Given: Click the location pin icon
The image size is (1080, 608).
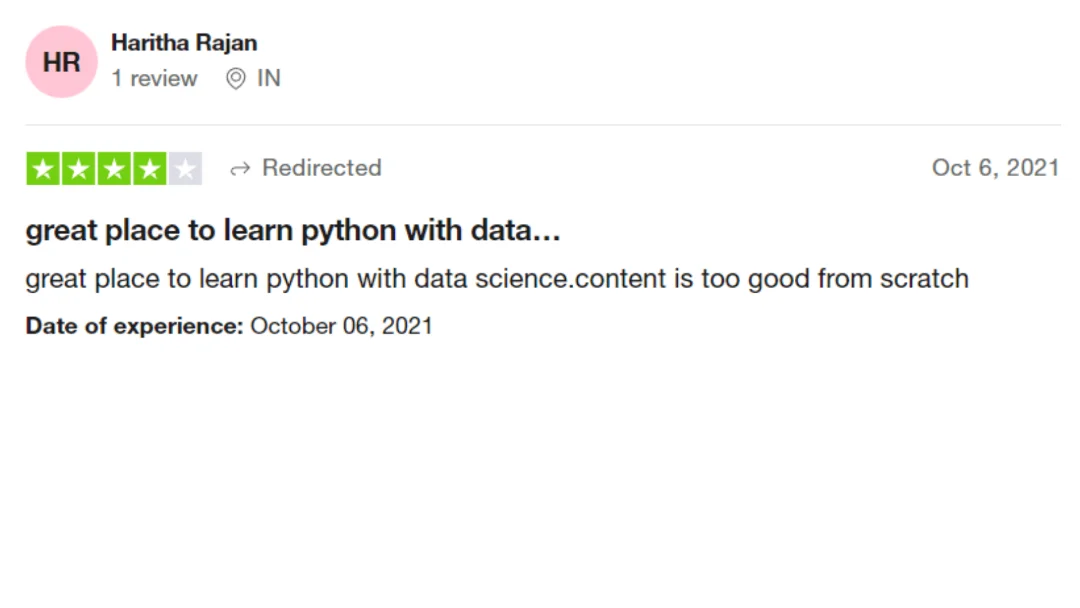Looking at the screenshot, I should (x=236, y=78).
